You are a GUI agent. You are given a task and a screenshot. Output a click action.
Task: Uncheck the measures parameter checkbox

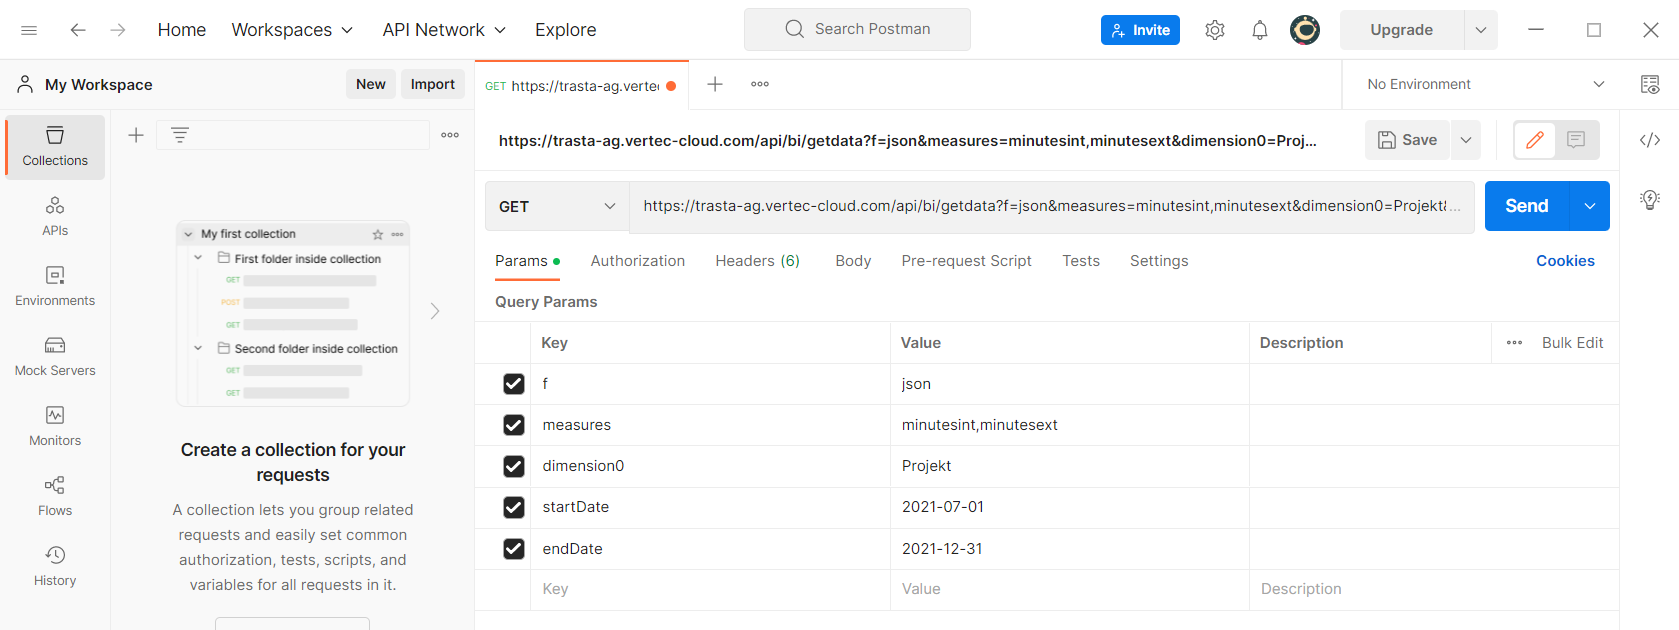(514, 425)
